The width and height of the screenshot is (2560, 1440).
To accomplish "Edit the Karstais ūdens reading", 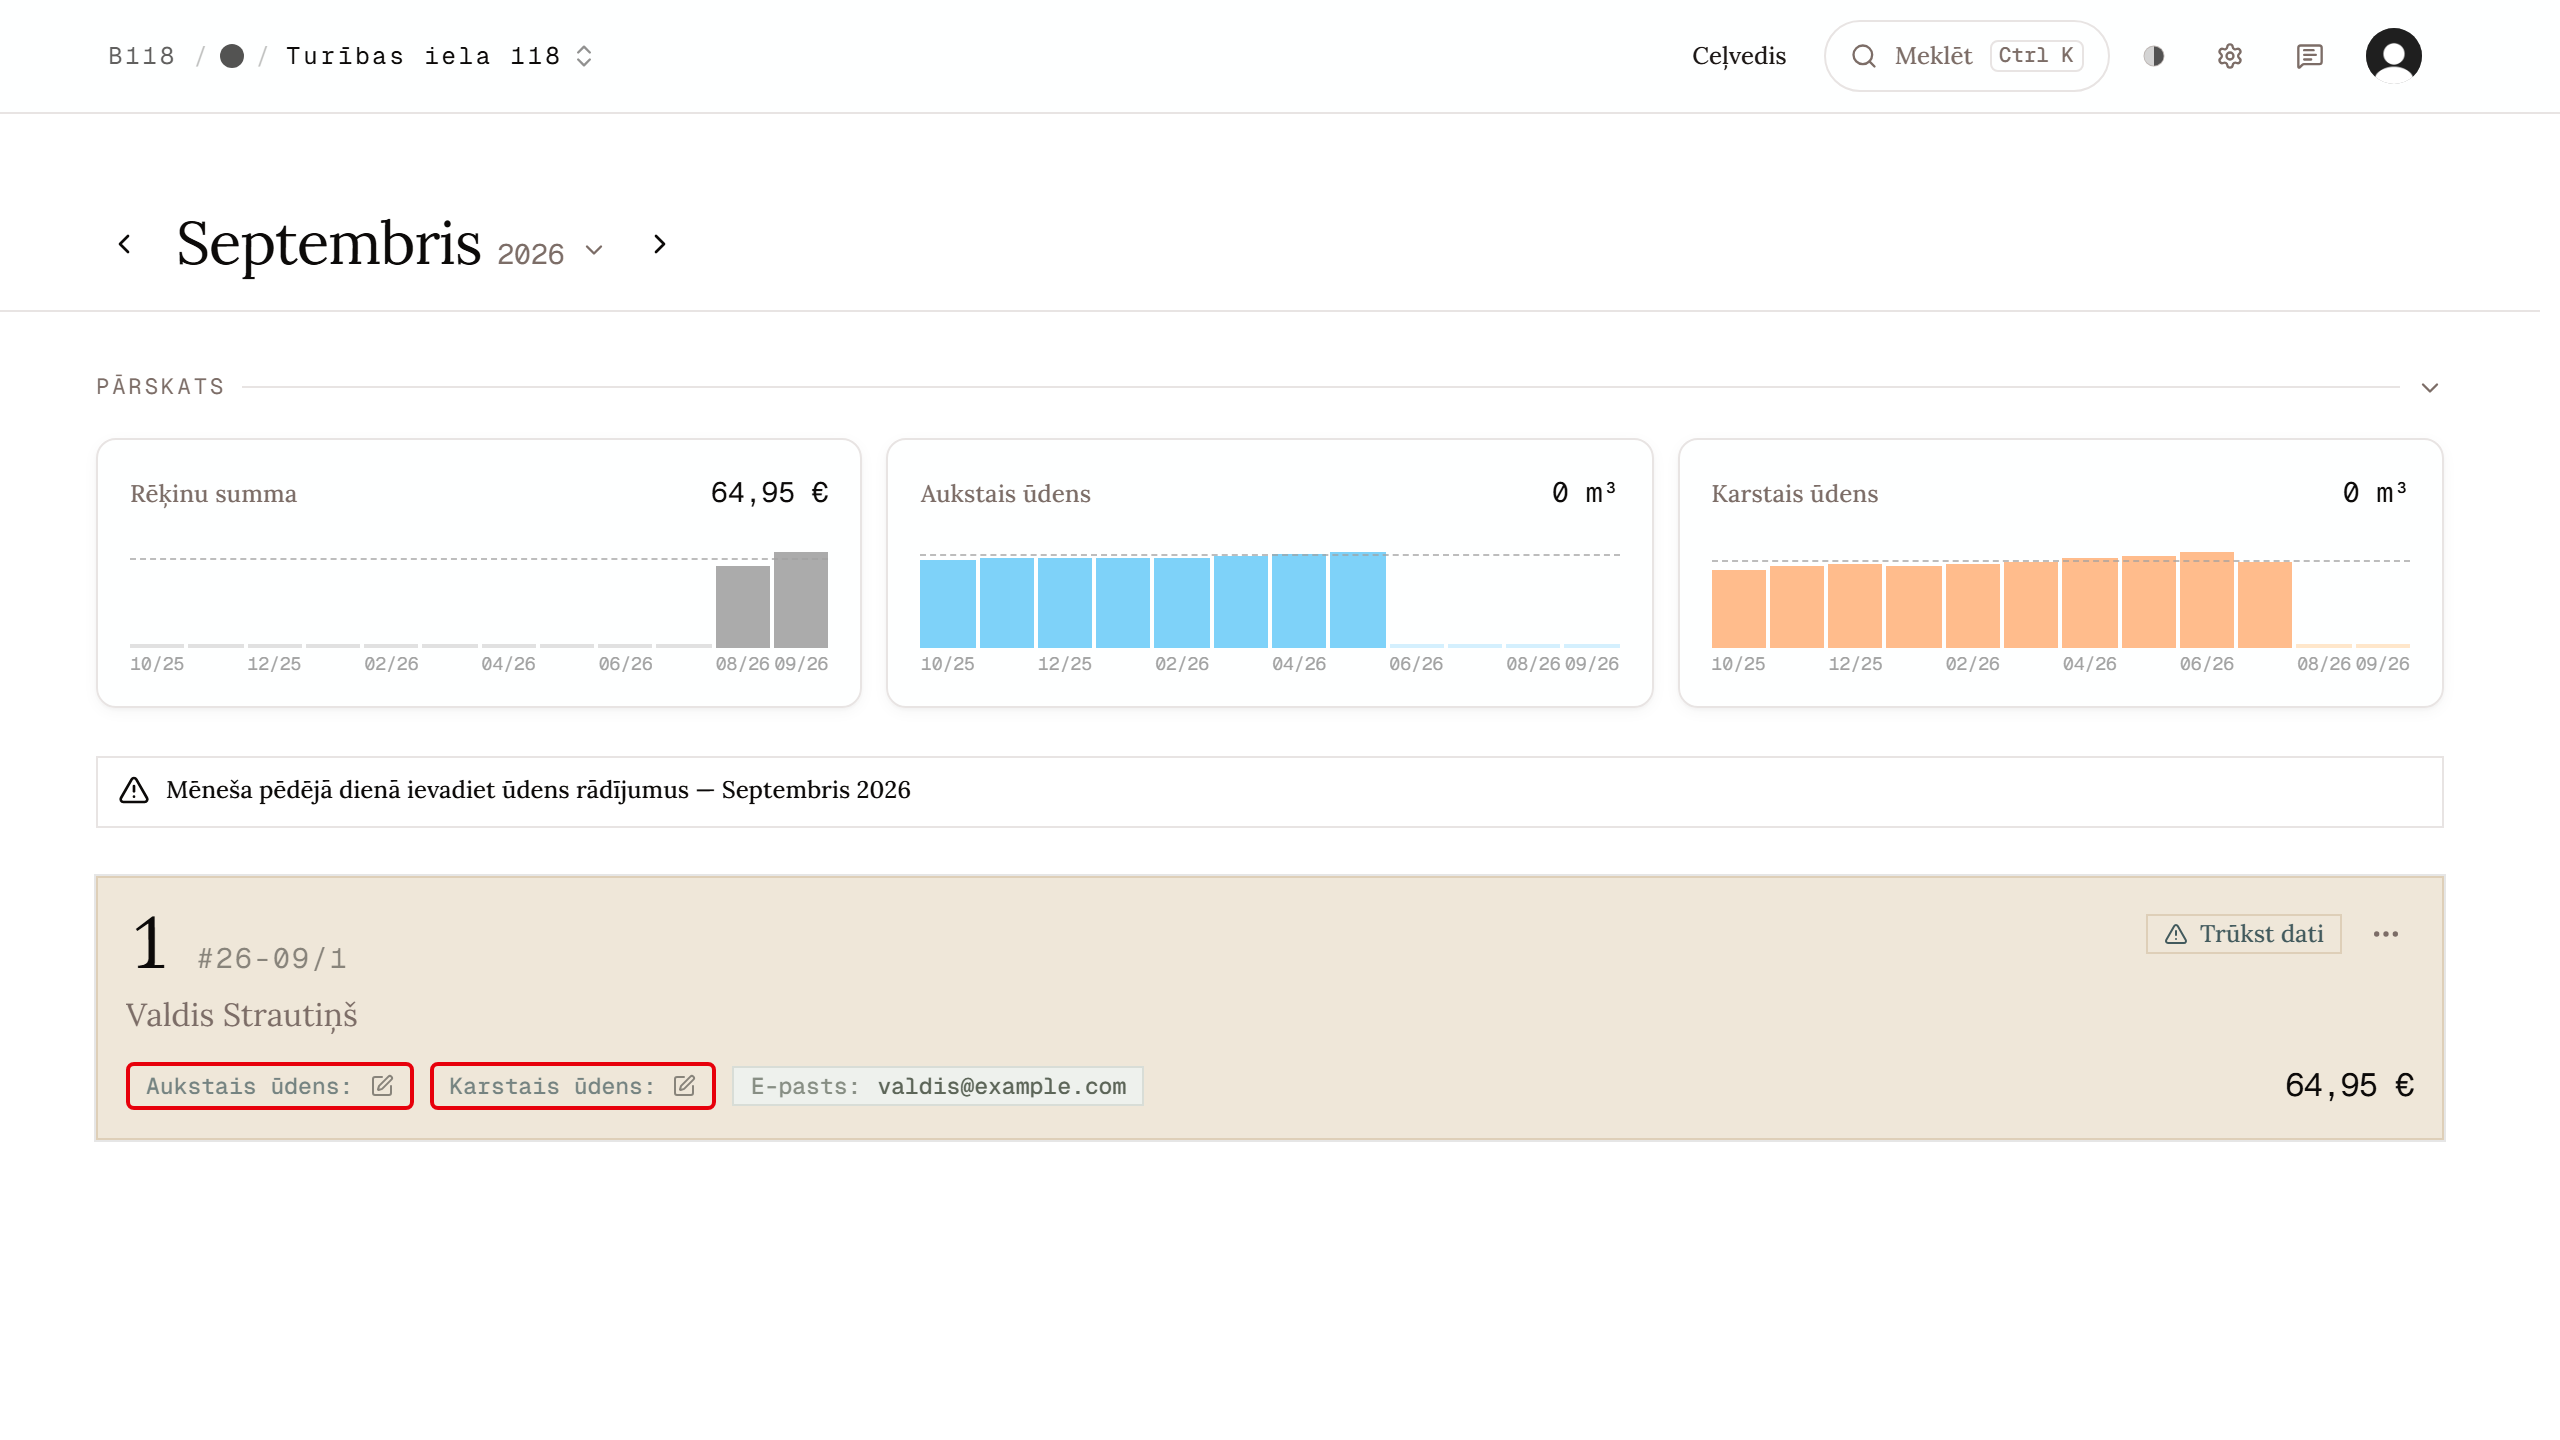I will (573, 1086).
